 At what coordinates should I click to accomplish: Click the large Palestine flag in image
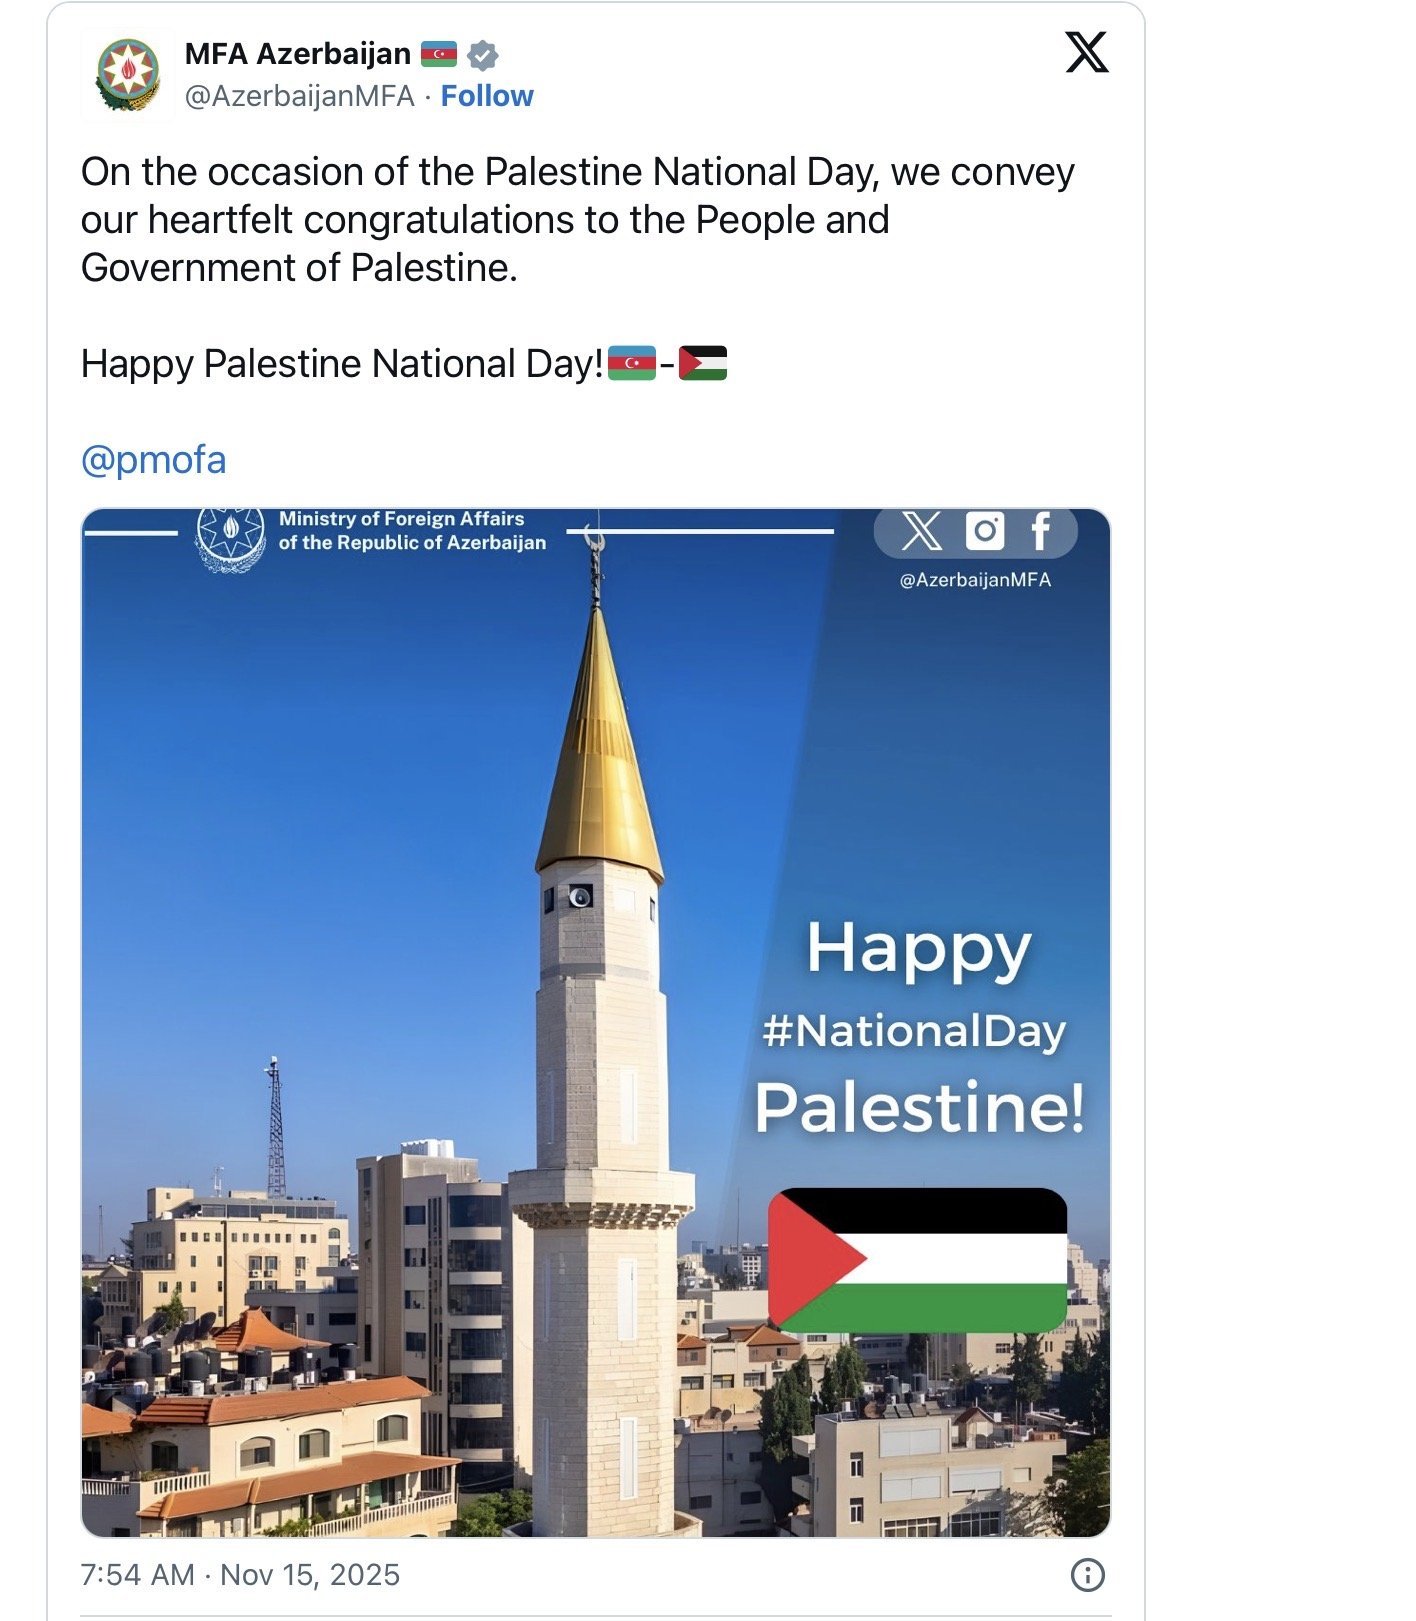(x=917, y=1260)
